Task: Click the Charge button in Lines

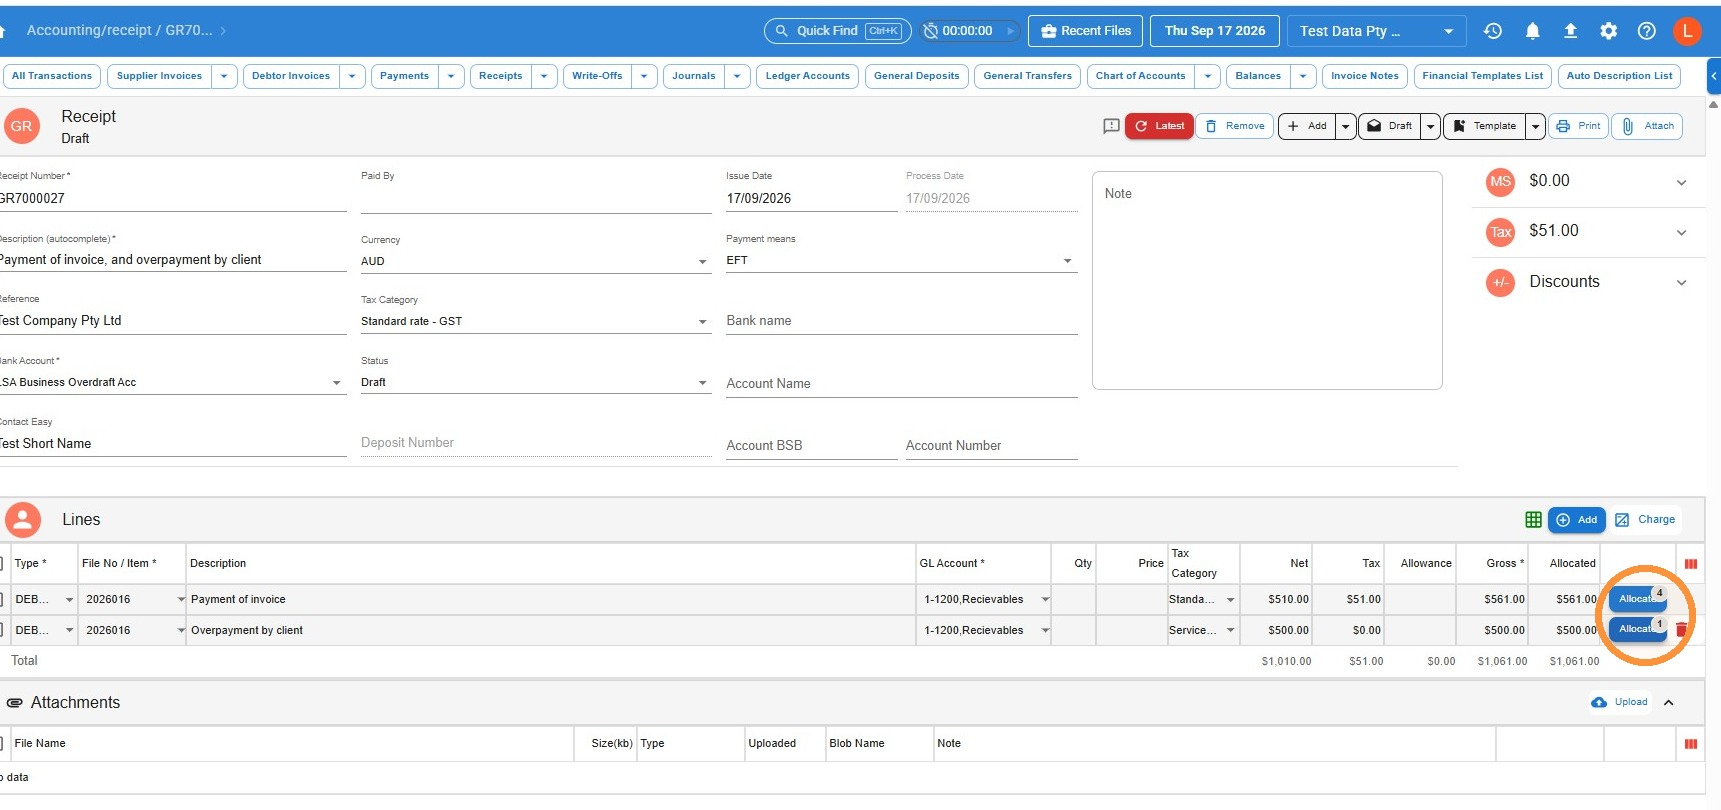Action: (1645, 520)
